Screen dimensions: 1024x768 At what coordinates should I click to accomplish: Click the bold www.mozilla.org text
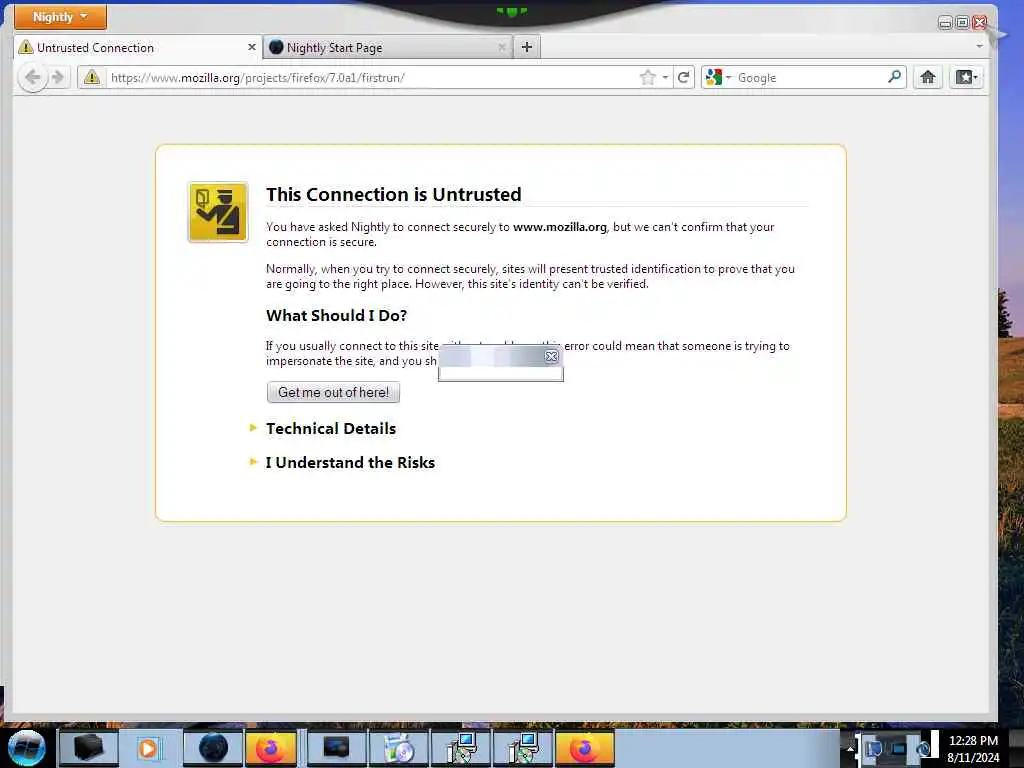560,227
